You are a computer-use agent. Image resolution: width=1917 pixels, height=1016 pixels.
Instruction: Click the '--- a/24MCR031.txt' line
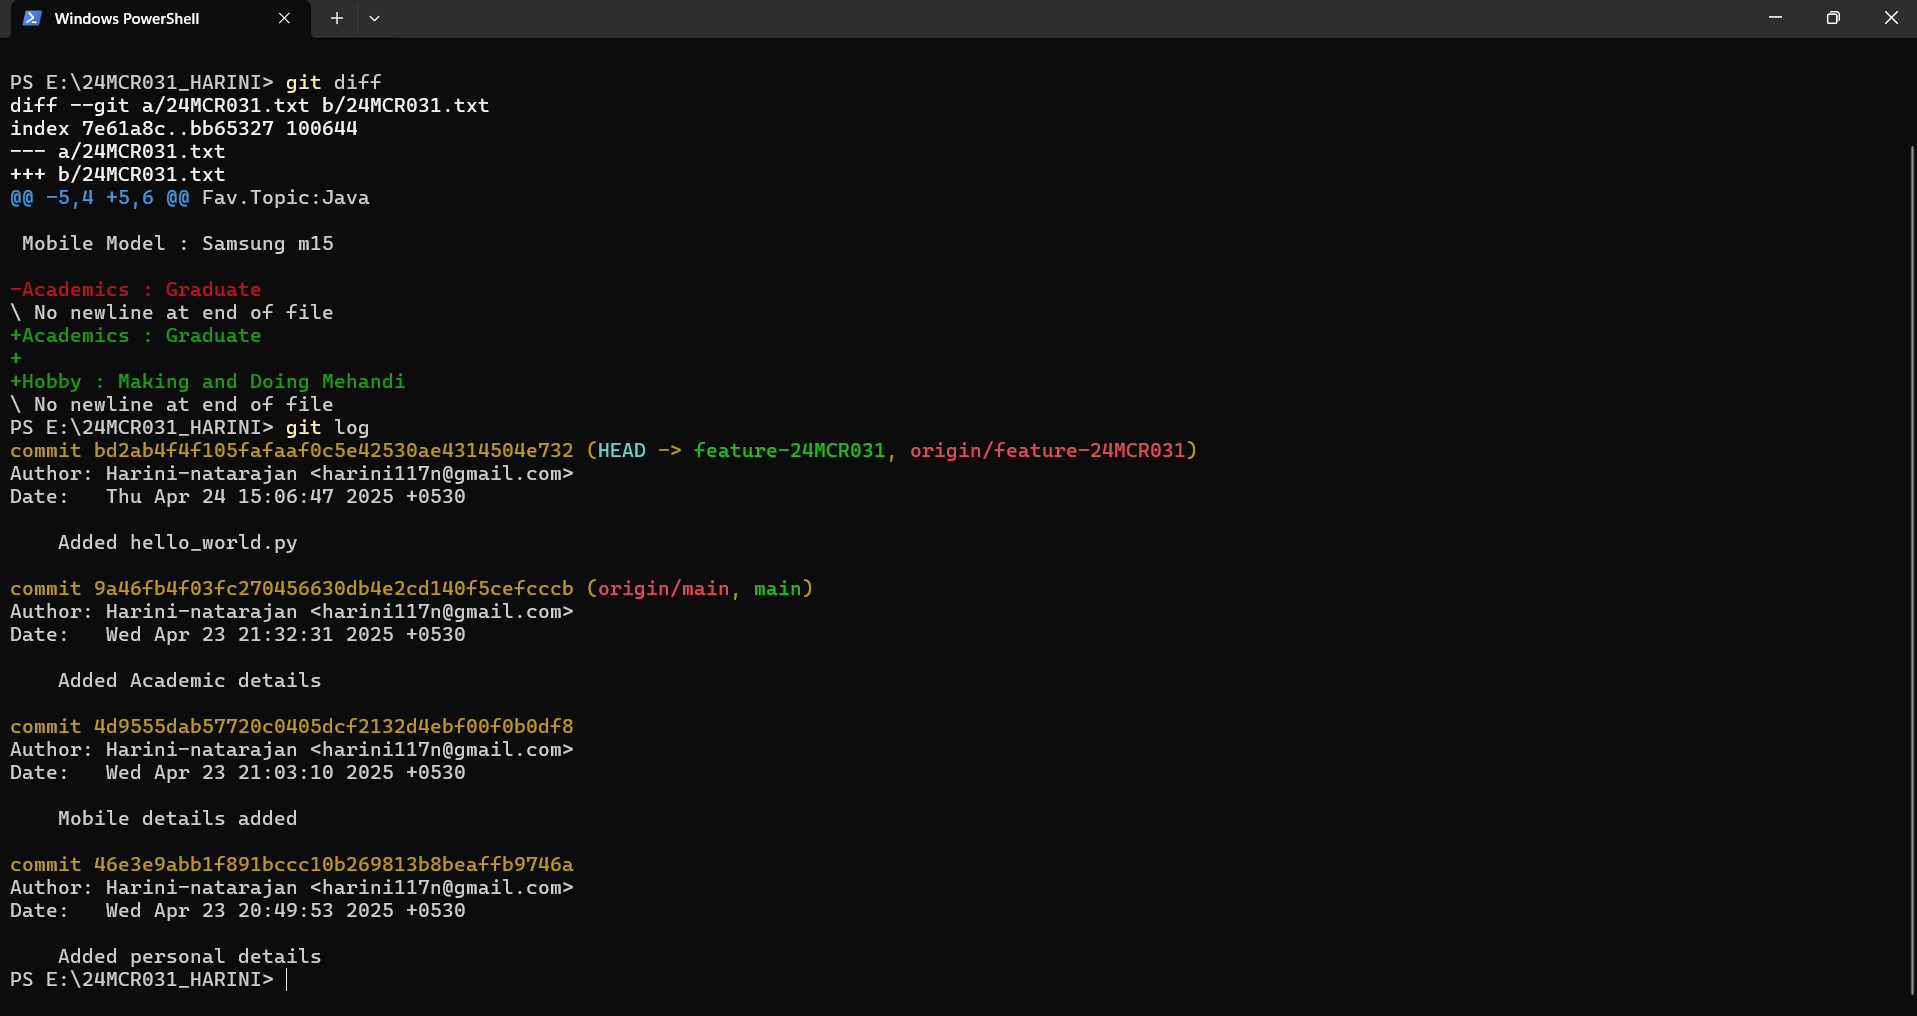pyautogui.click(x=118, y=152)
